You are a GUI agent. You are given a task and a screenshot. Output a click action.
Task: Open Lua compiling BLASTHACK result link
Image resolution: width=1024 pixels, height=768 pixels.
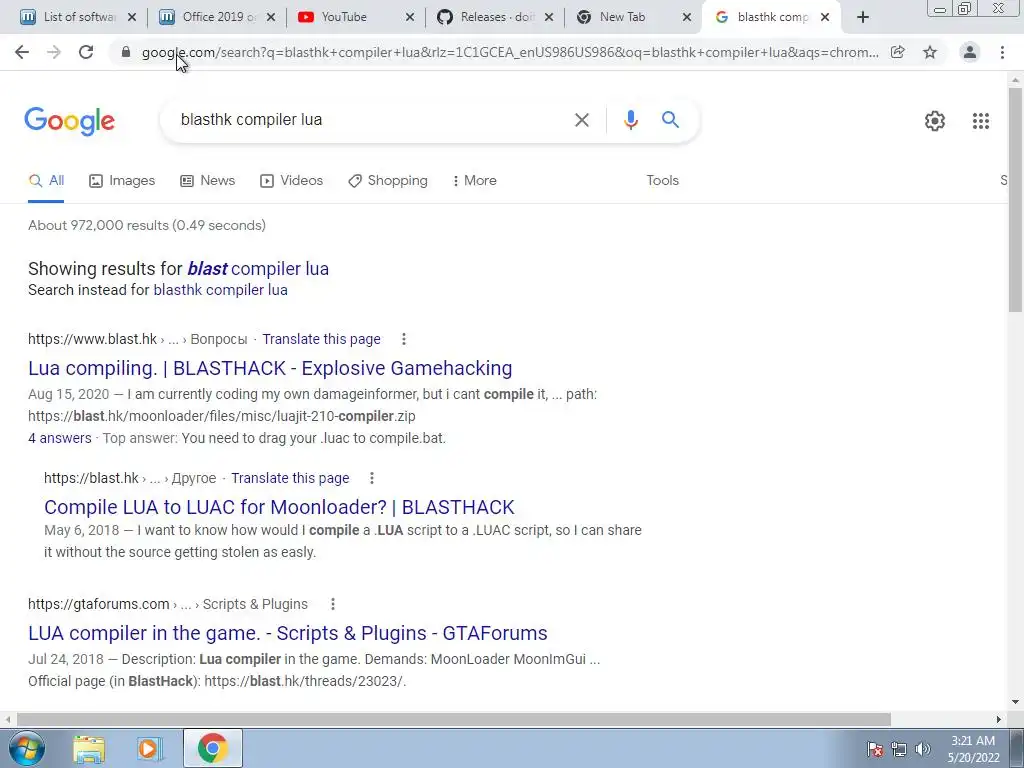(270, 368)
